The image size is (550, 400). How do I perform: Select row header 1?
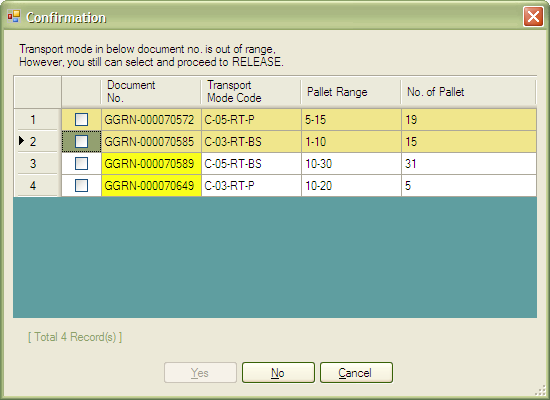[37, 120]
